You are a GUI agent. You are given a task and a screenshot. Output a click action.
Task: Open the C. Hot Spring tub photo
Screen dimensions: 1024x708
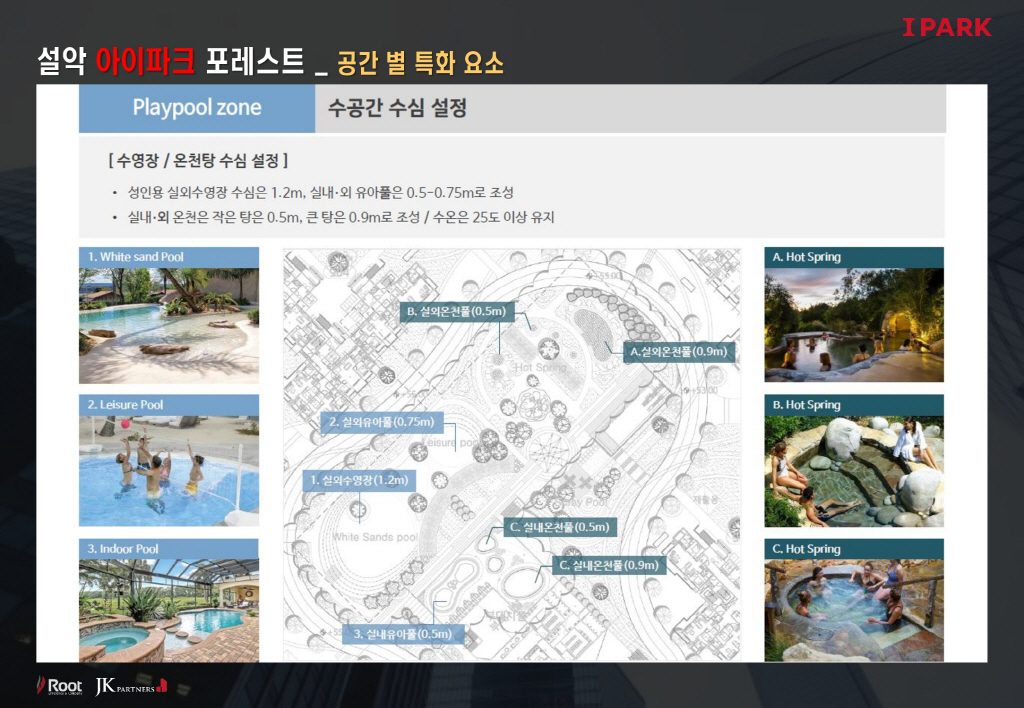853,610
